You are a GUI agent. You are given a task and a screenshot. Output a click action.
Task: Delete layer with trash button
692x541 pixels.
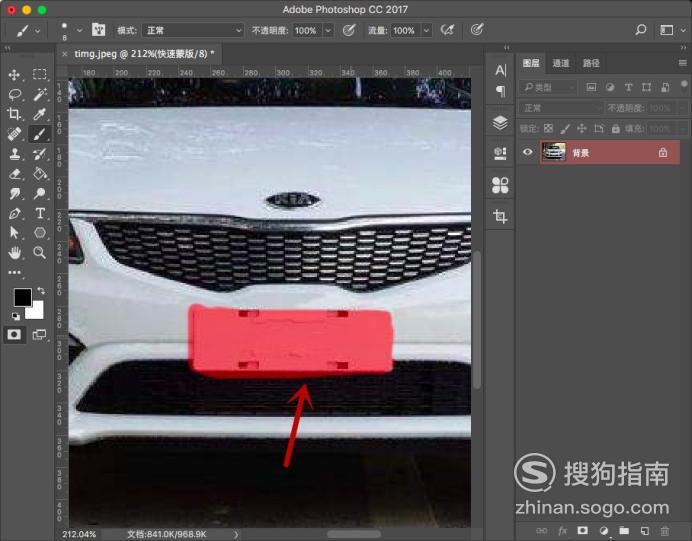pyautogui.click(x=665, y=530)
